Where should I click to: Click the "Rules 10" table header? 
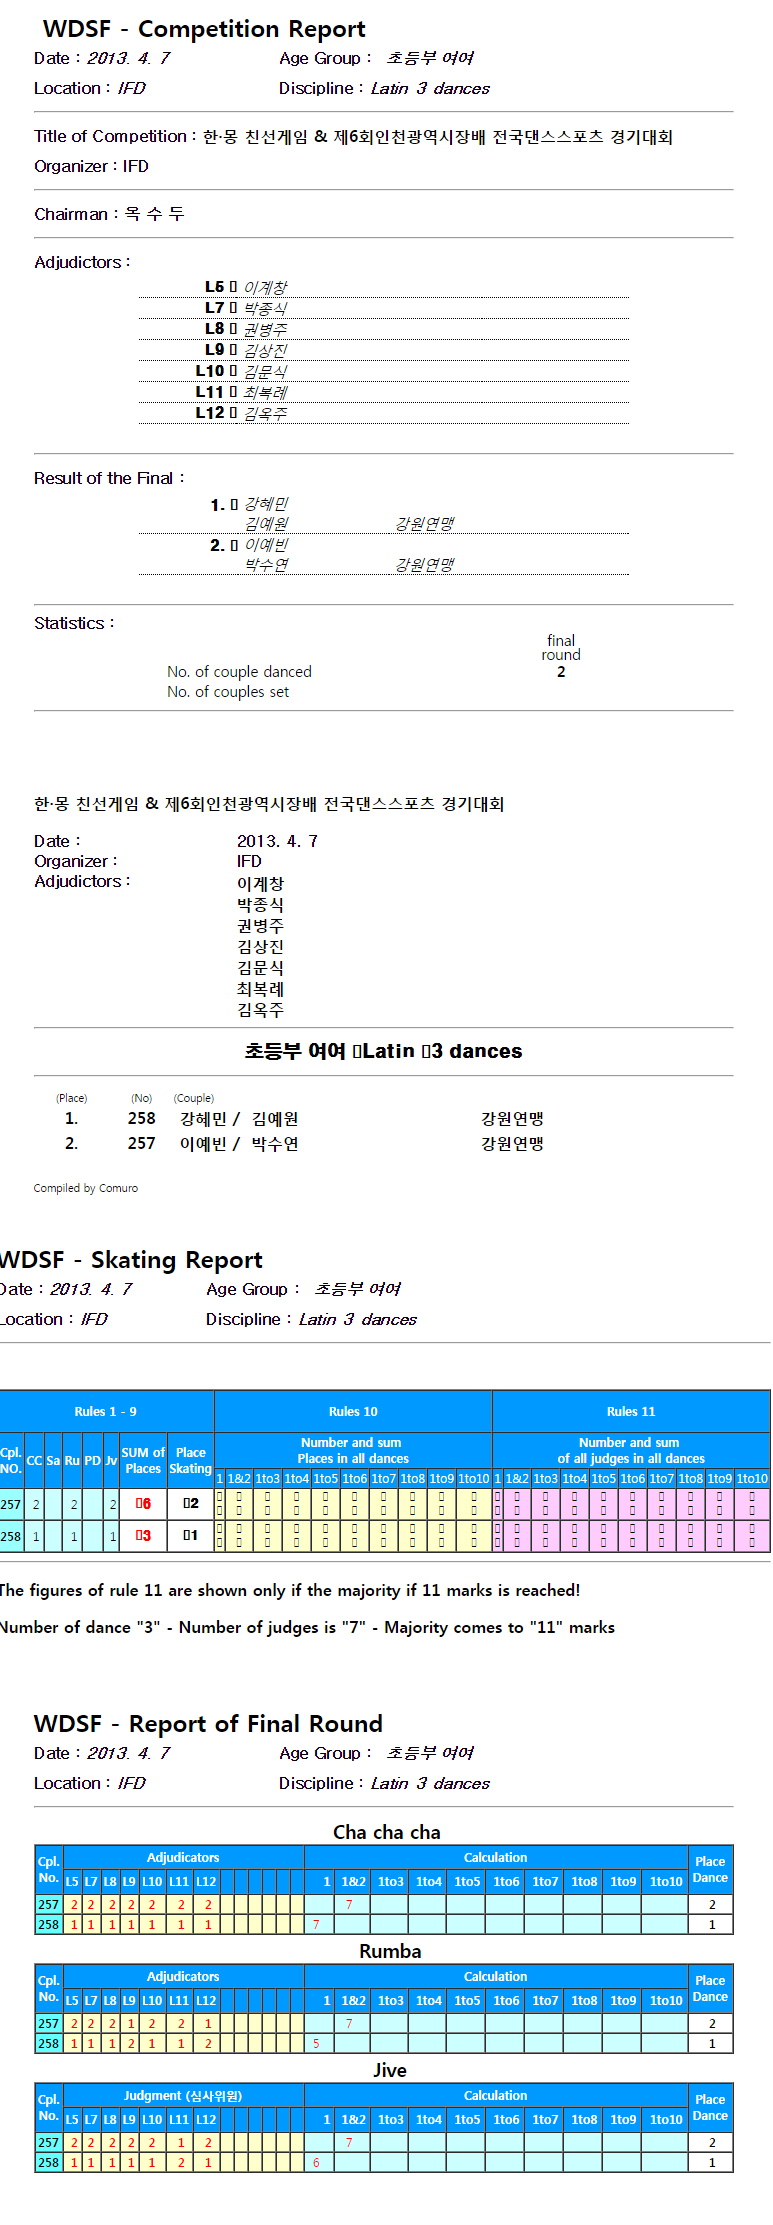pos(353,1412)
